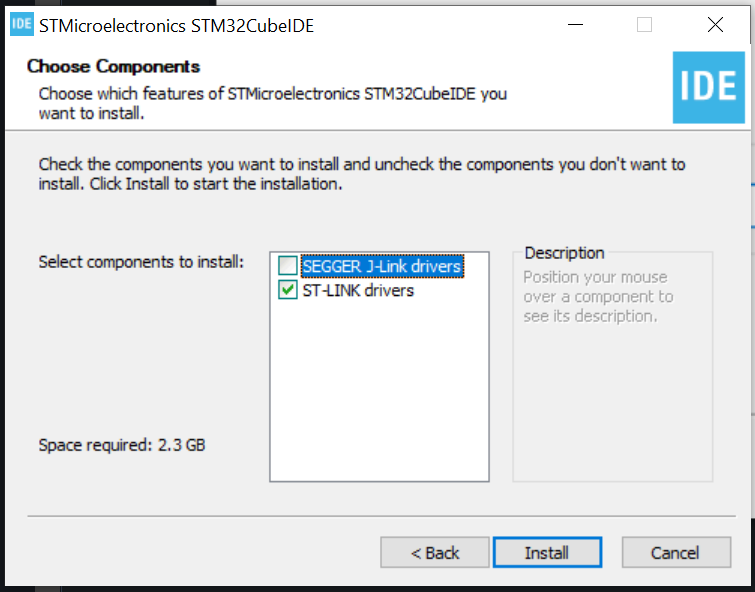Uncheck the ST-LINK drivers checkbox

[287, 290]
